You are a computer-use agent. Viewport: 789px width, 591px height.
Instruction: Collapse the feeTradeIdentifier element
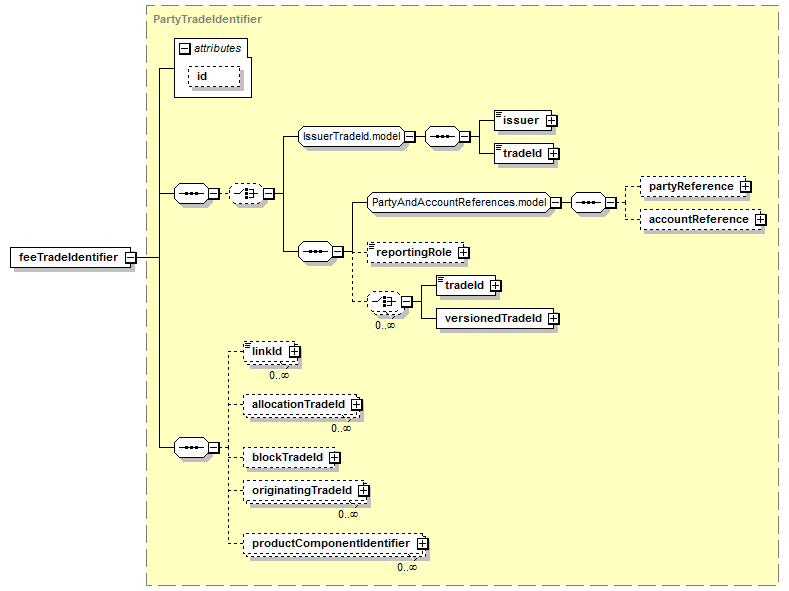(x=130, y=258)
